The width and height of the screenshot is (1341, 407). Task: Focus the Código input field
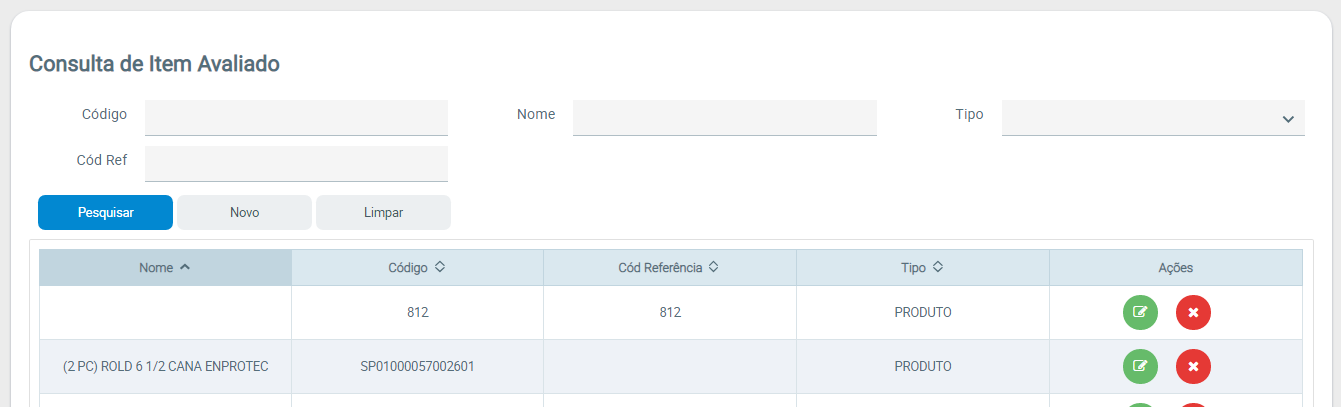tap(296, 118)
